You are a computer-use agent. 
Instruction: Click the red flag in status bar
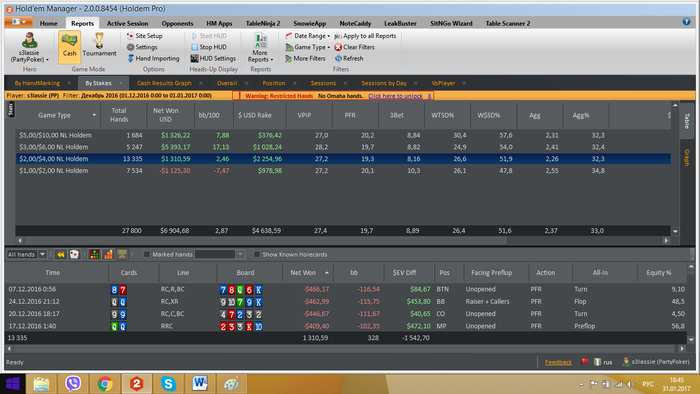click(x=584, y=362)
